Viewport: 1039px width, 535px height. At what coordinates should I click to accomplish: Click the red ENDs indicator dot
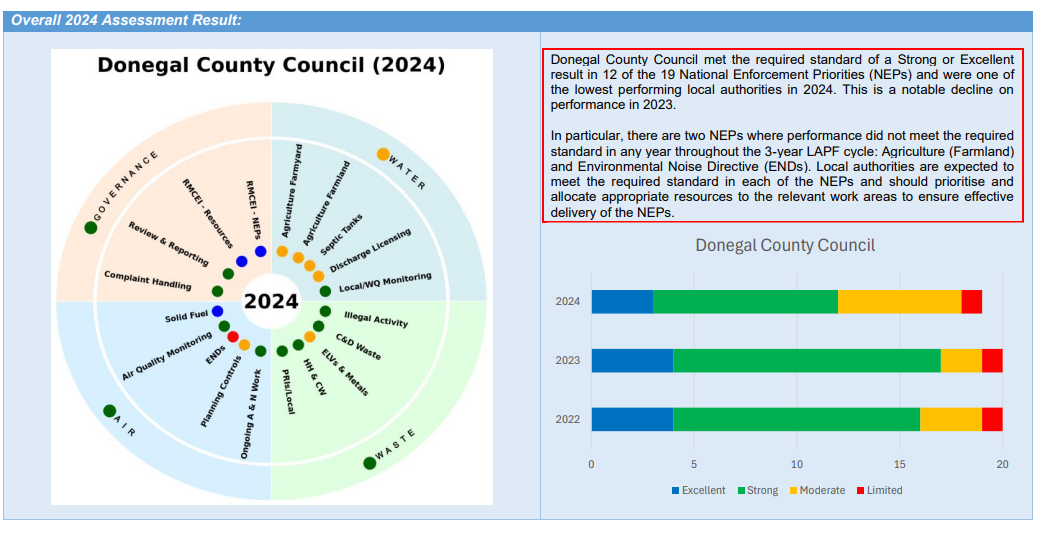tap(233, 336)
